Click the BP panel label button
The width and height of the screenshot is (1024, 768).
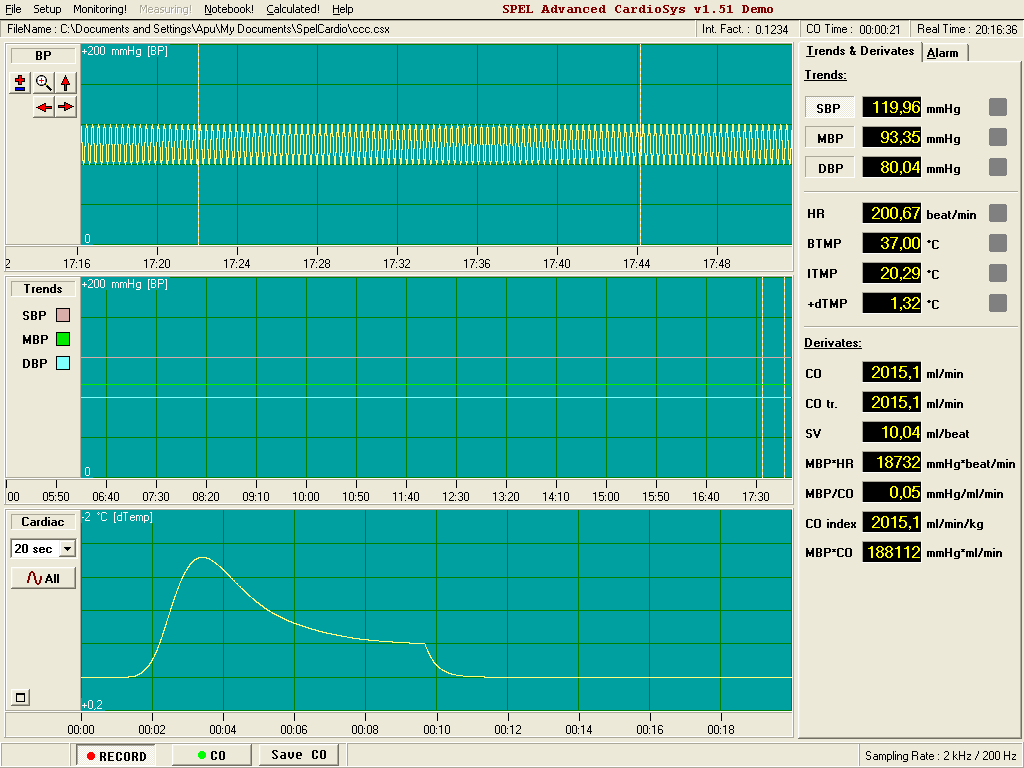pyautogui.click(x=43, y=56)
